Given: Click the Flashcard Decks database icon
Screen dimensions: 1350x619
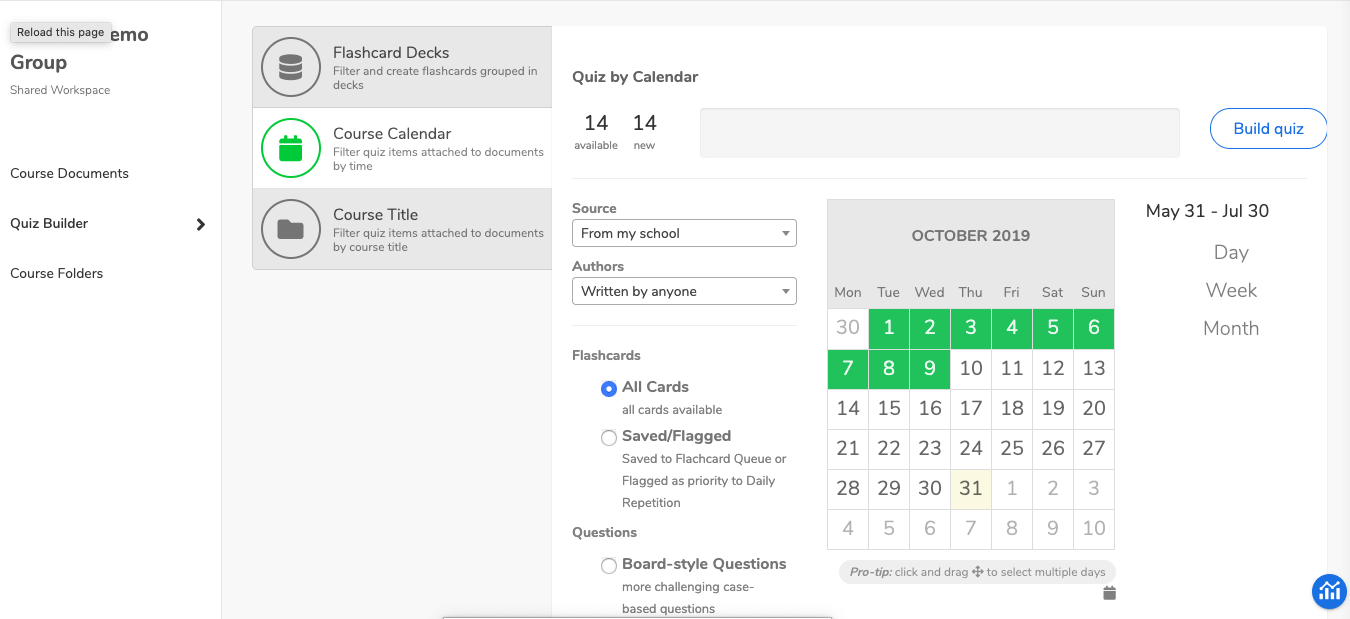Looking at the screenshot, I should 290,67.
